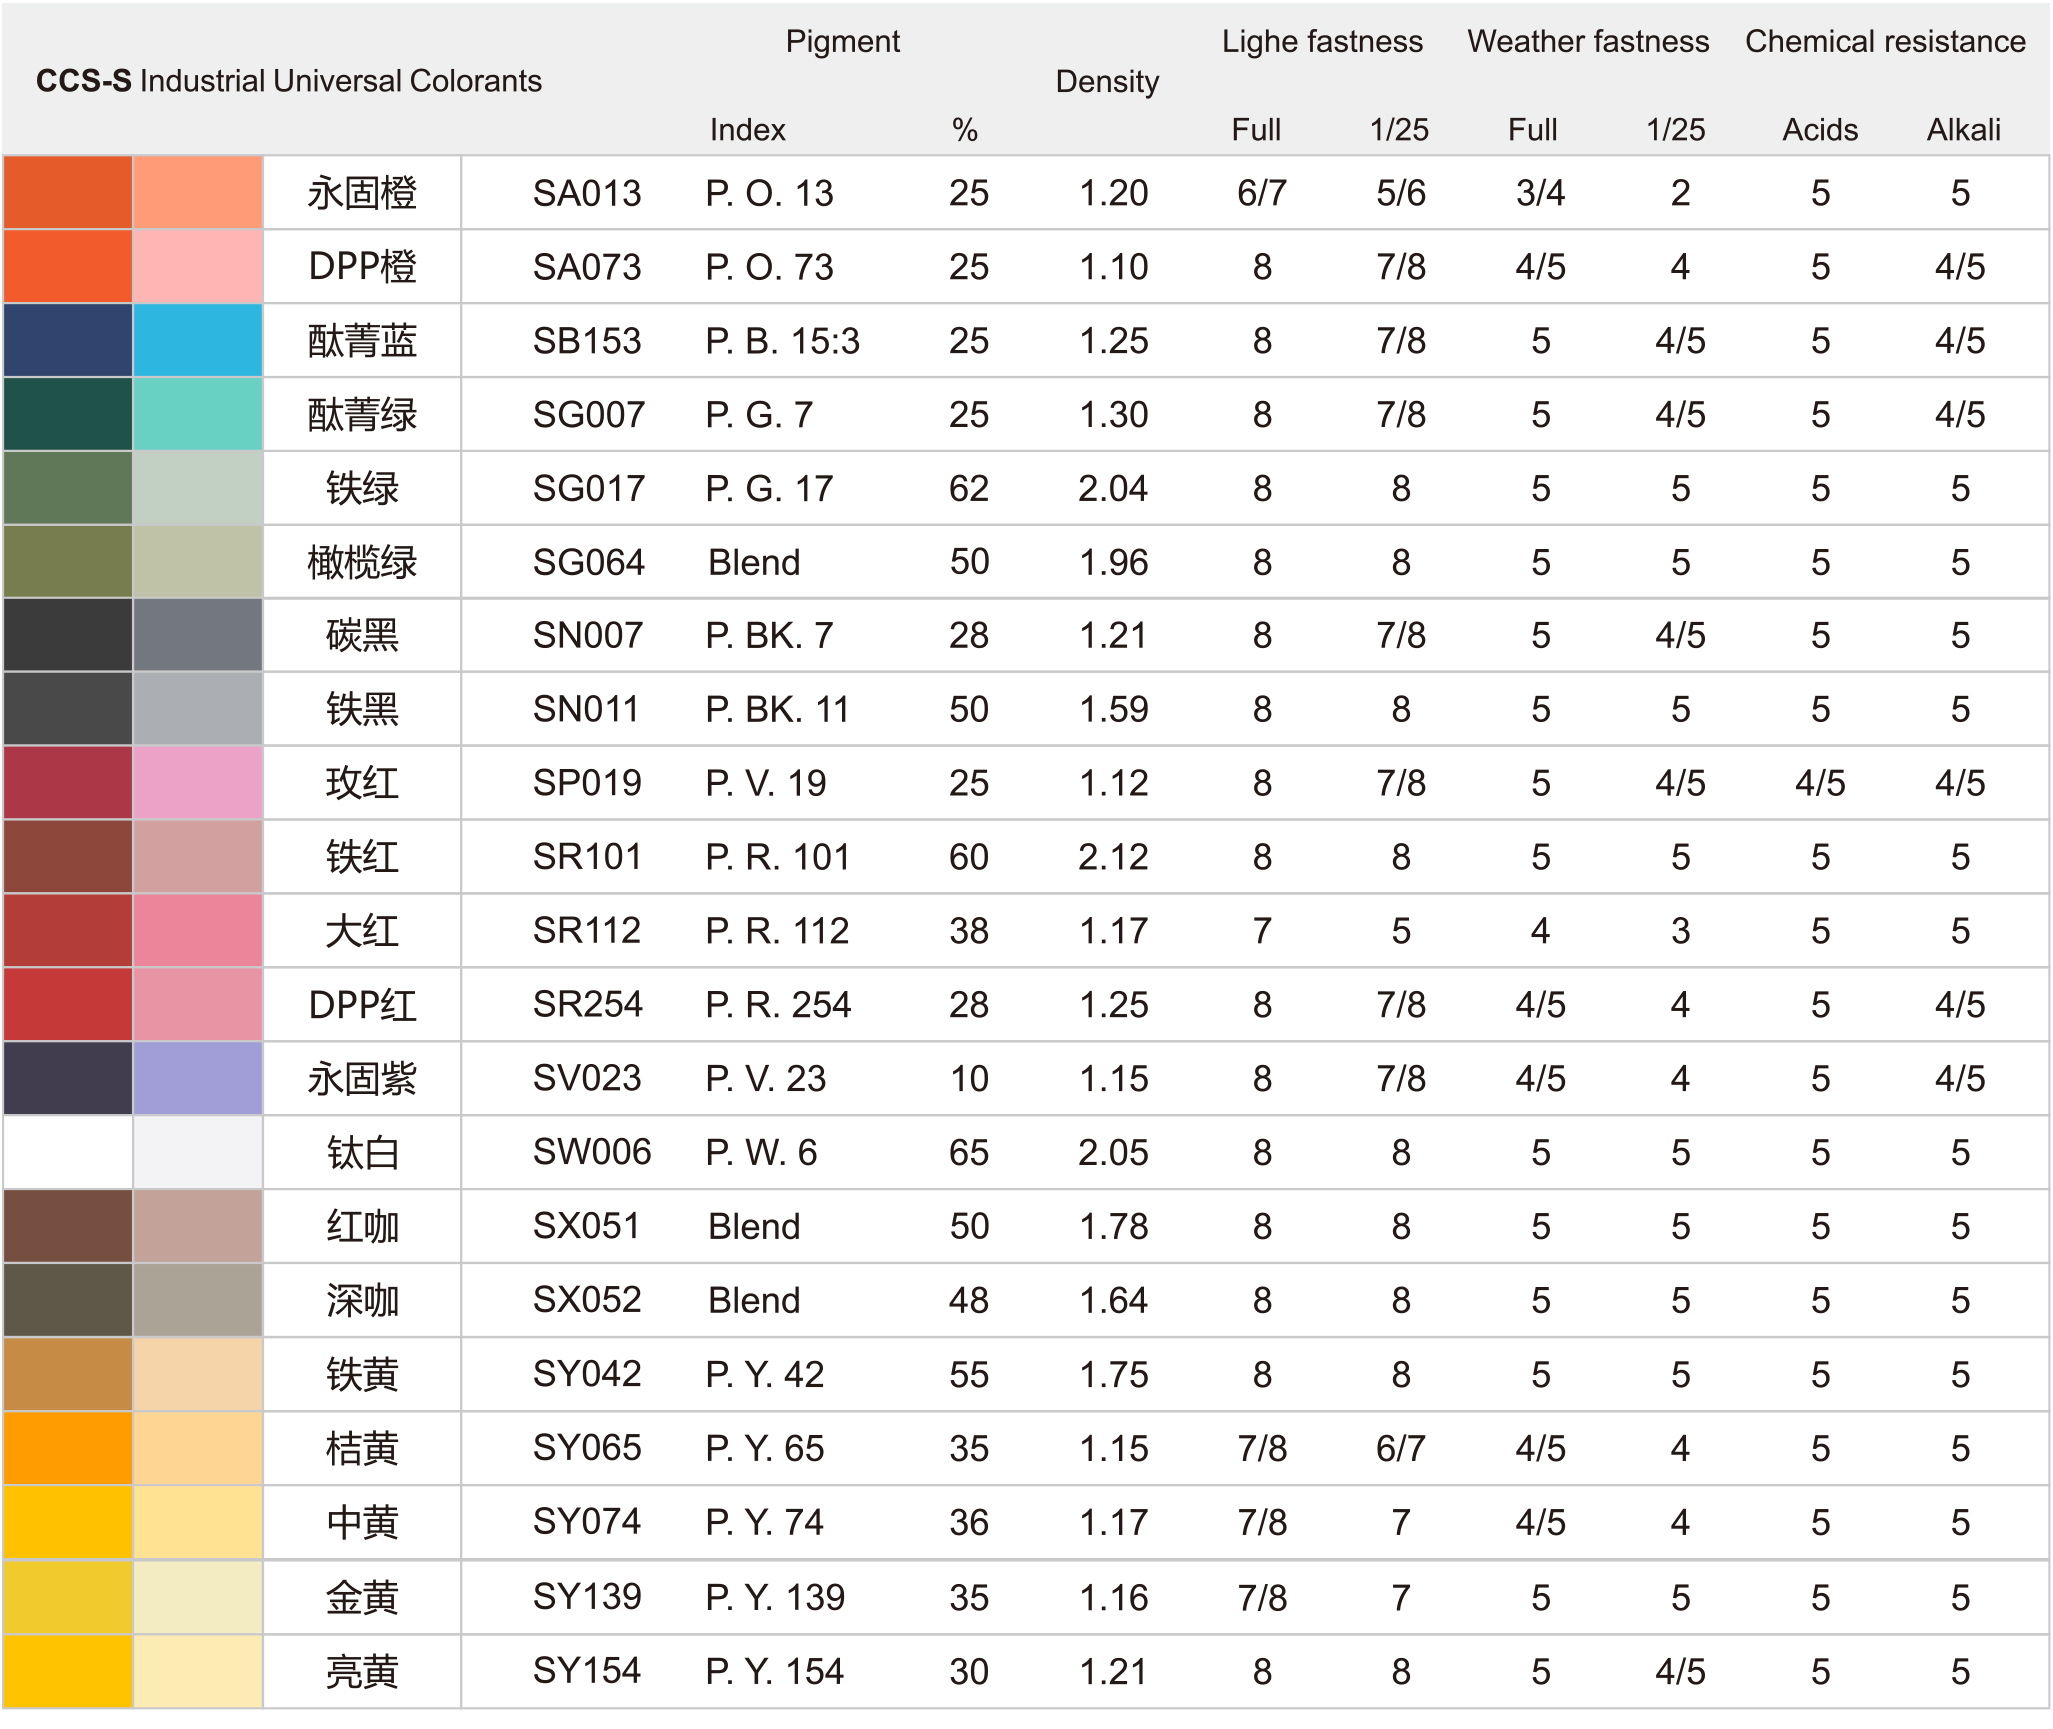
Task: Click the '3/4' weather fastness for SA013
Action: [x=1540, y=193]
